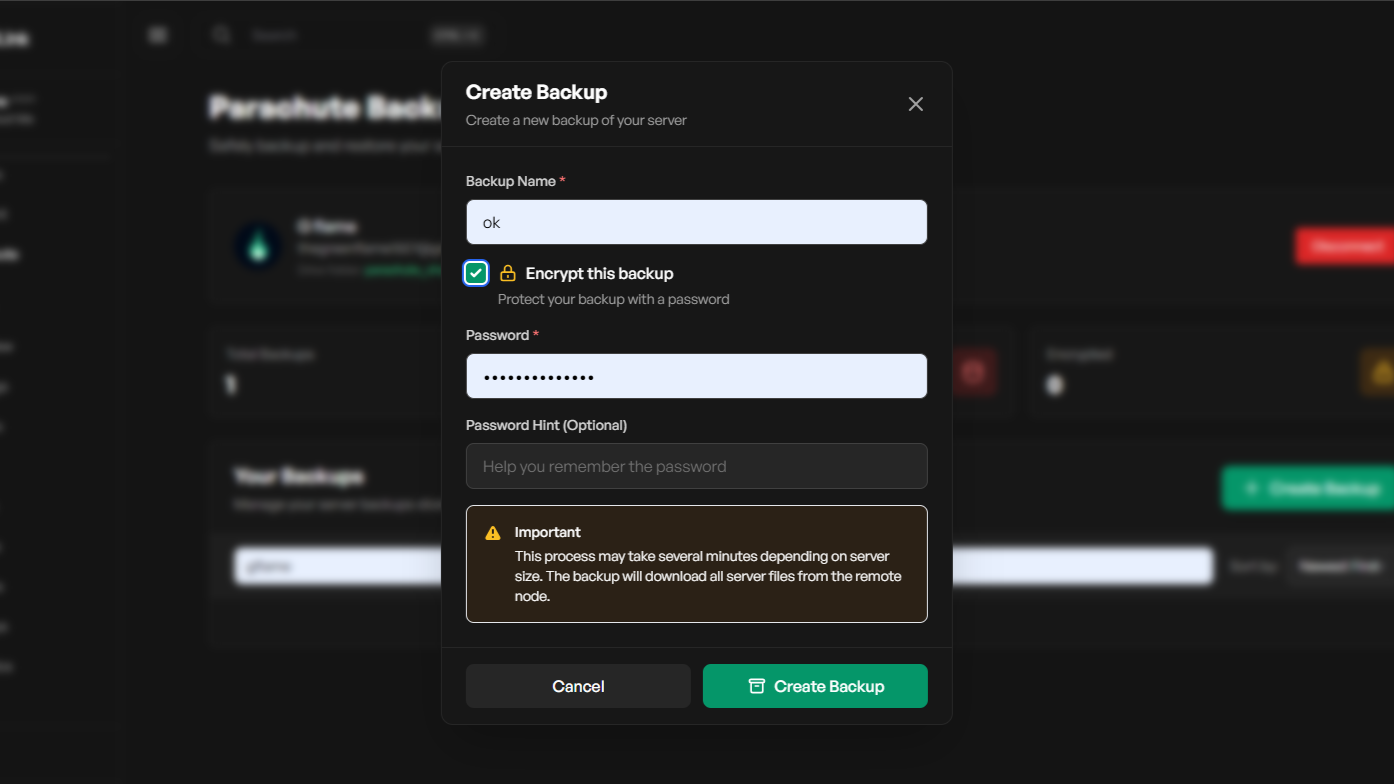Click into the Password field
The width and height of the screenshot is (1394, 784).
(696, 376)
